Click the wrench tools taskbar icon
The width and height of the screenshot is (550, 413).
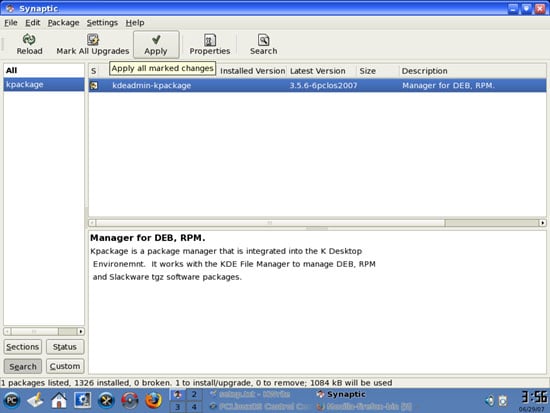106,400
